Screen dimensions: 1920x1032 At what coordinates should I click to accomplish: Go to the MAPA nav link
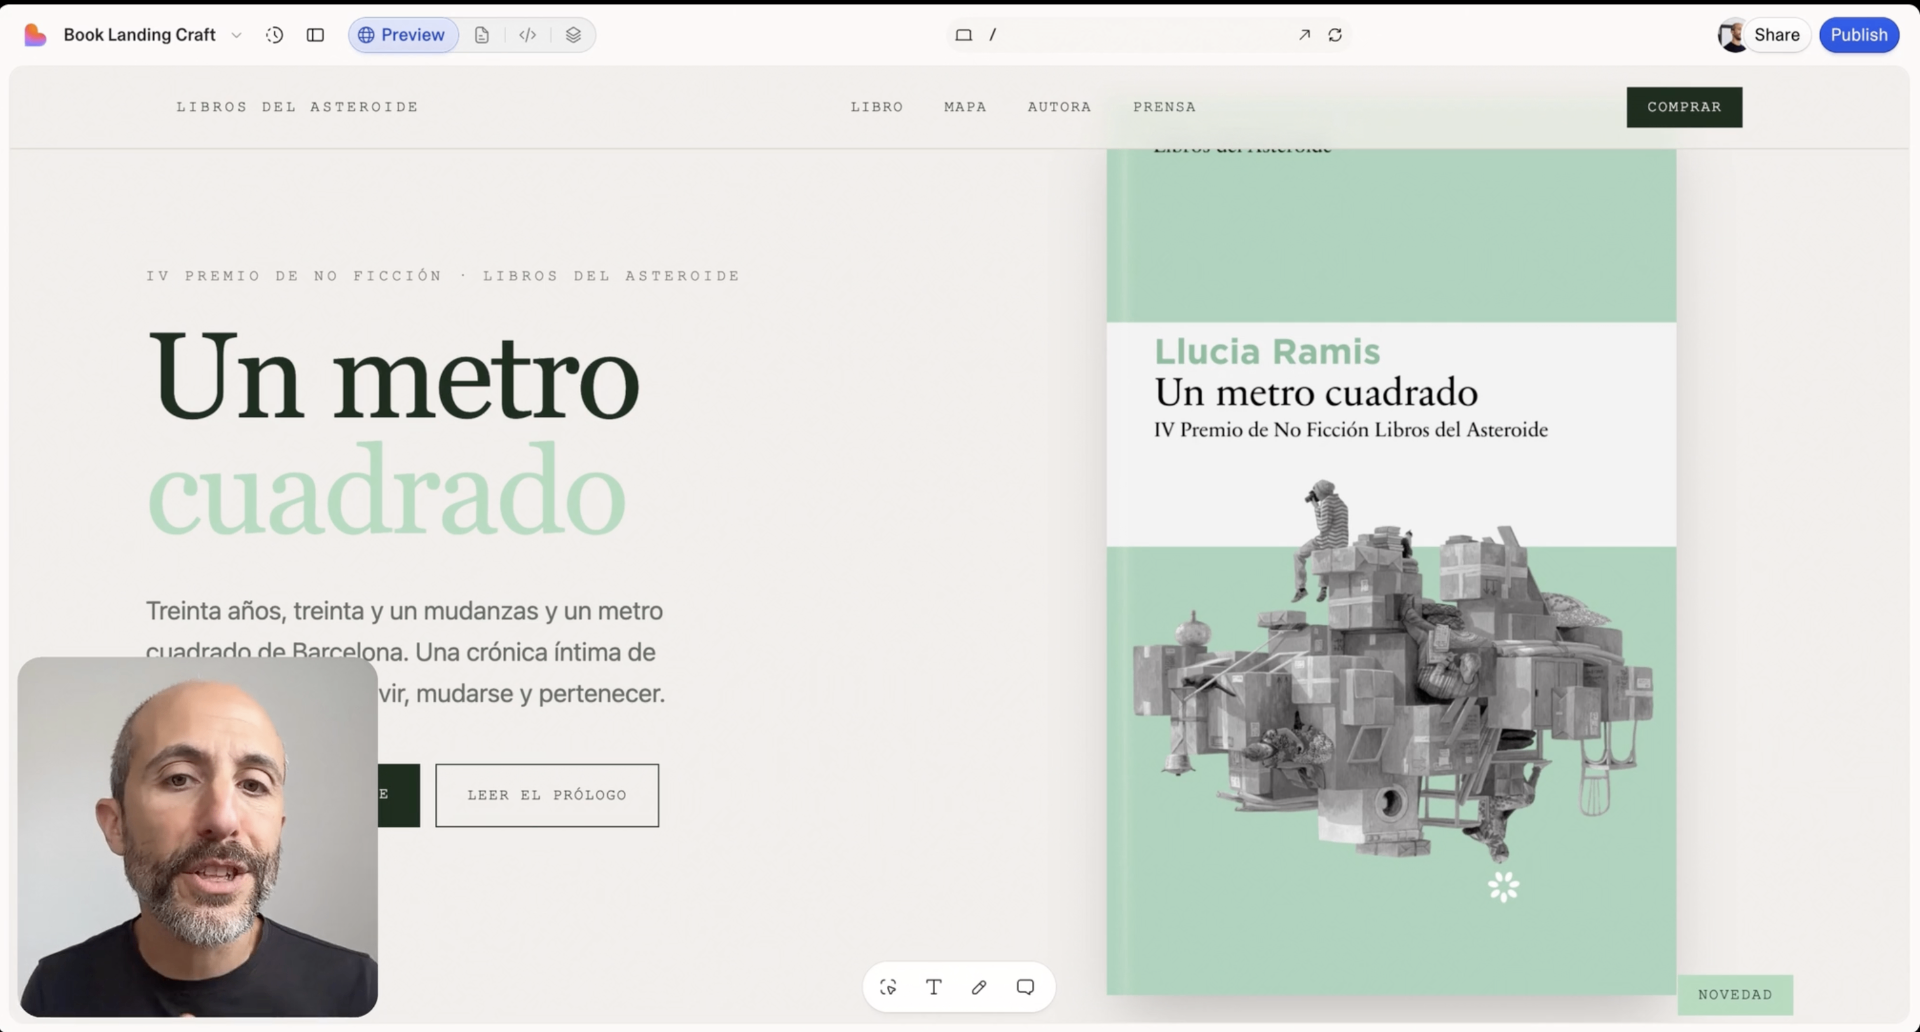point(965,107)
